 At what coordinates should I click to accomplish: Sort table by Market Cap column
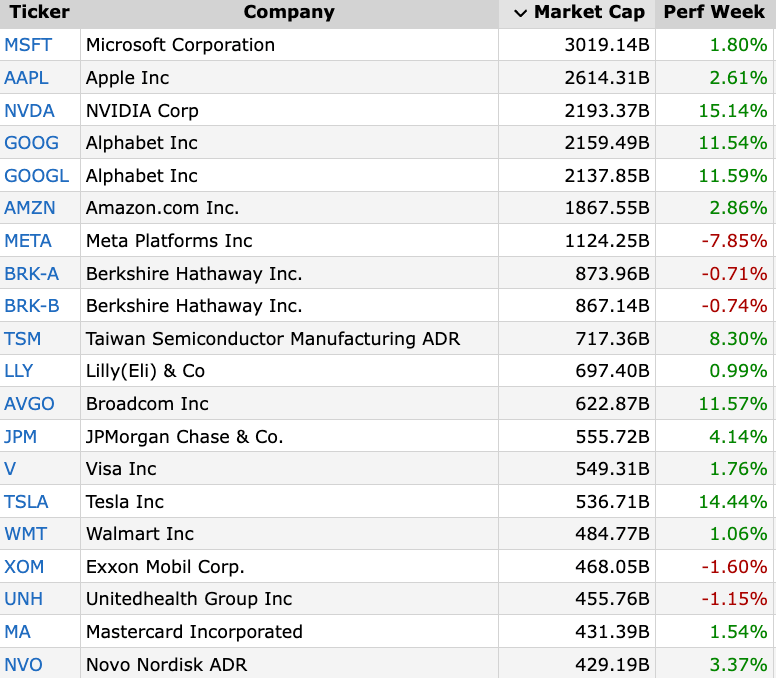(589, 13)
